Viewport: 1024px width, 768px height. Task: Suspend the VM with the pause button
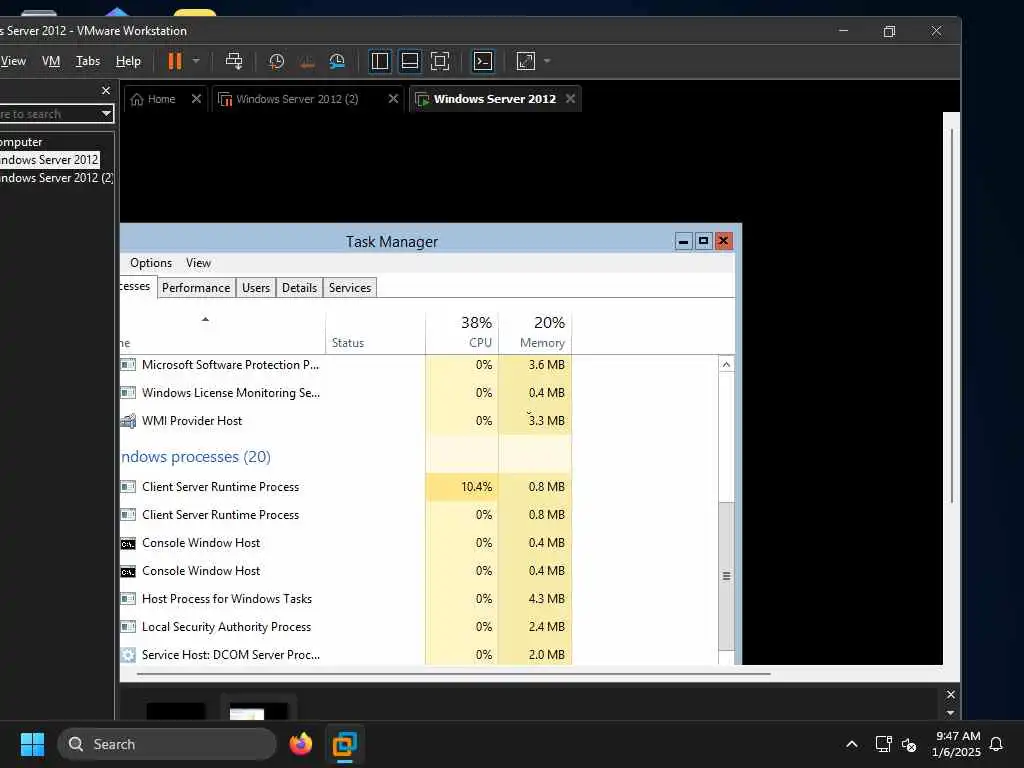(x=174, y=61)
